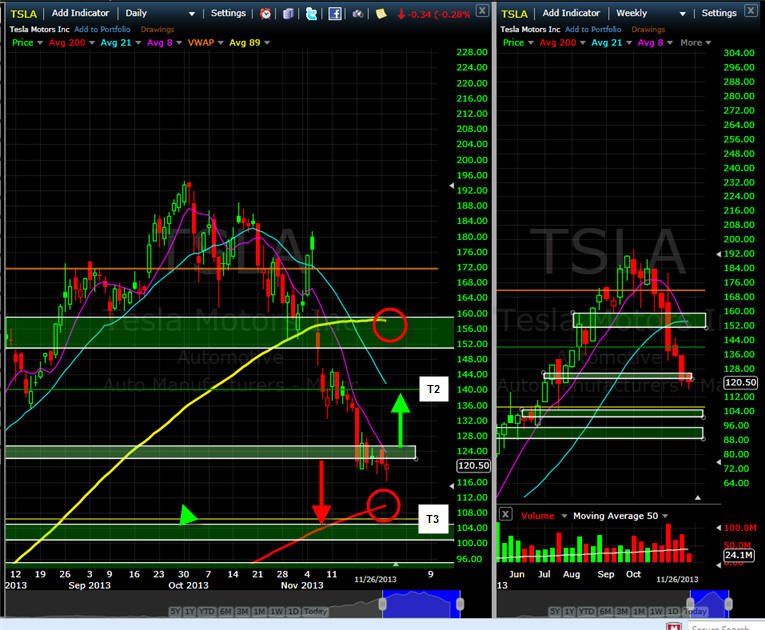Select the YTD range in daily chart
This screenshot has height=630, width=765.
tap(207, 611)
